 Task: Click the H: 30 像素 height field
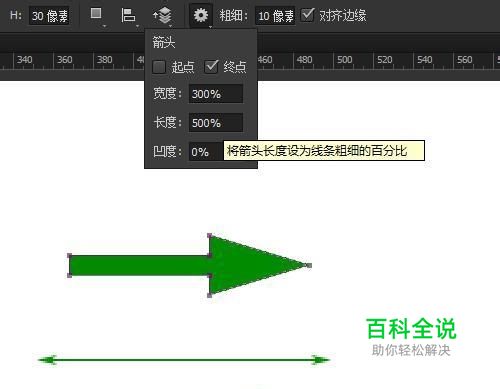(x=49, y=16)
